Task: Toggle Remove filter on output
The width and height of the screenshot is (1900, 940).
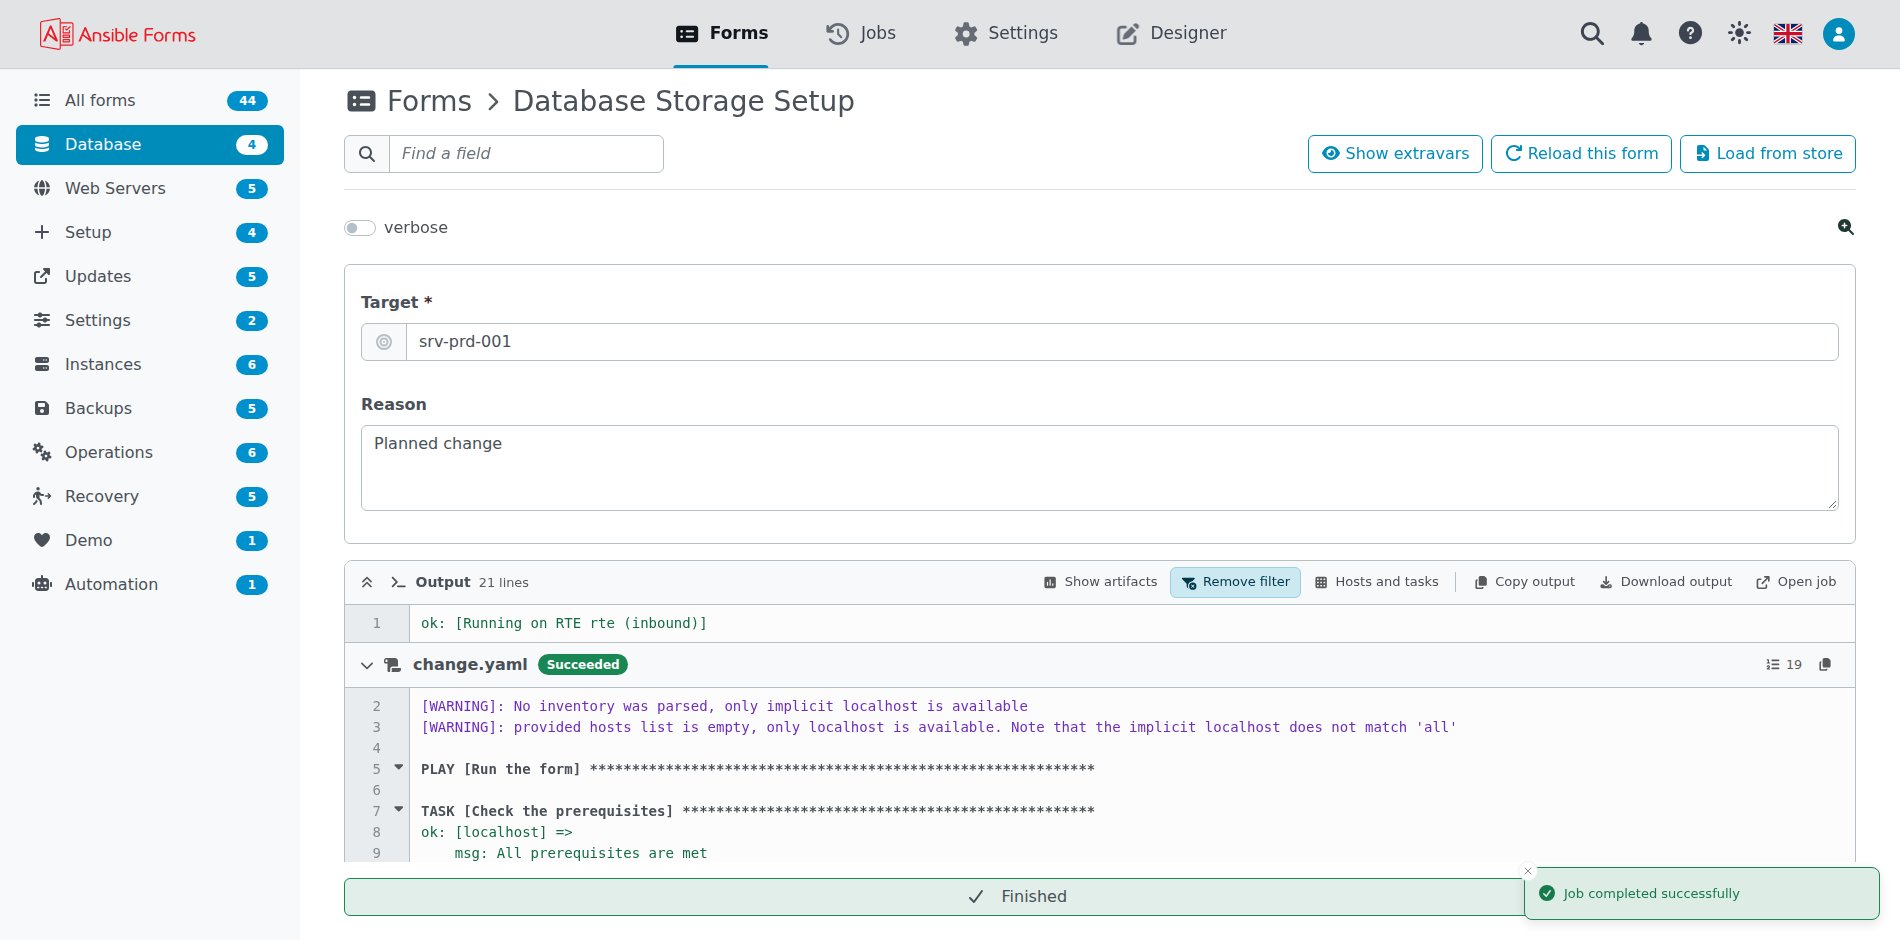Action: 1235,582
